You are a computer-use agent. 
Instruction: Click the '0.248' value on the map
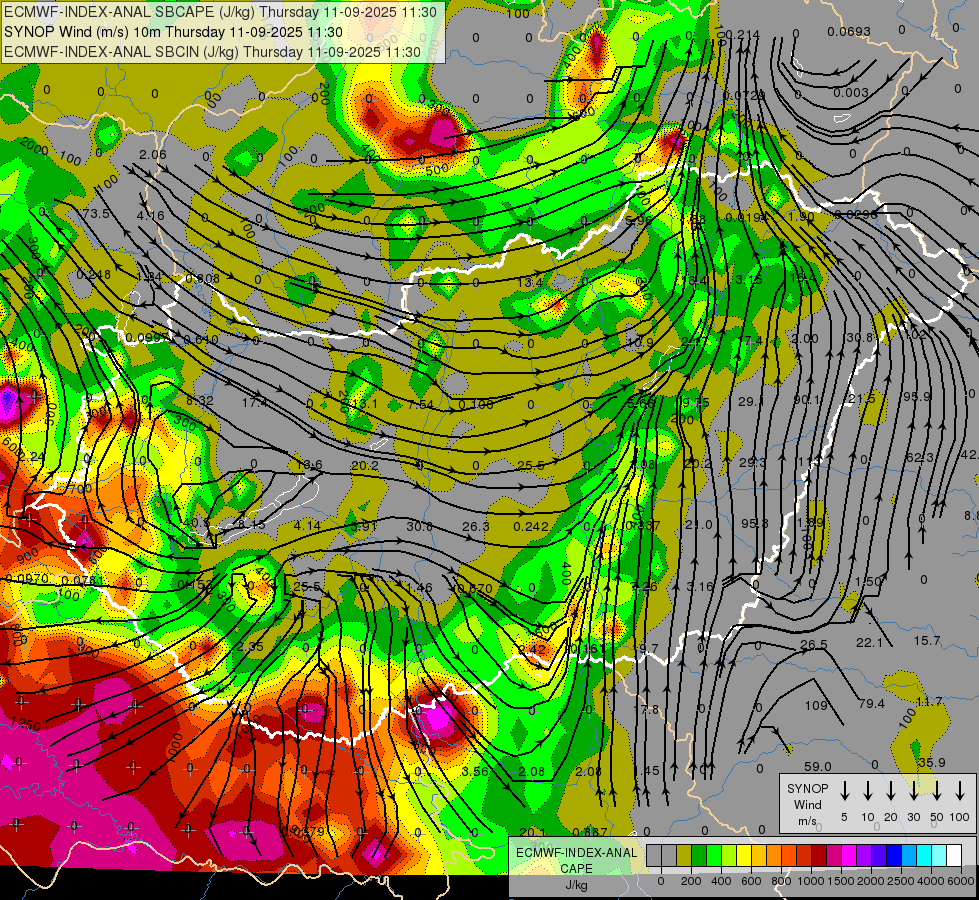(94, 275)
